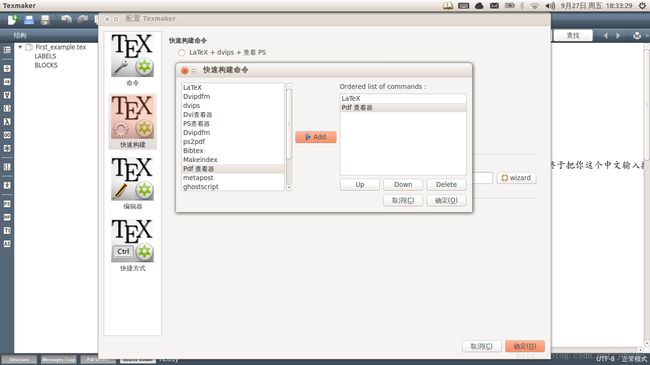Open the 编辑器 editor settings page
Screen dimensions: 650x365
[x=133, y=183]
